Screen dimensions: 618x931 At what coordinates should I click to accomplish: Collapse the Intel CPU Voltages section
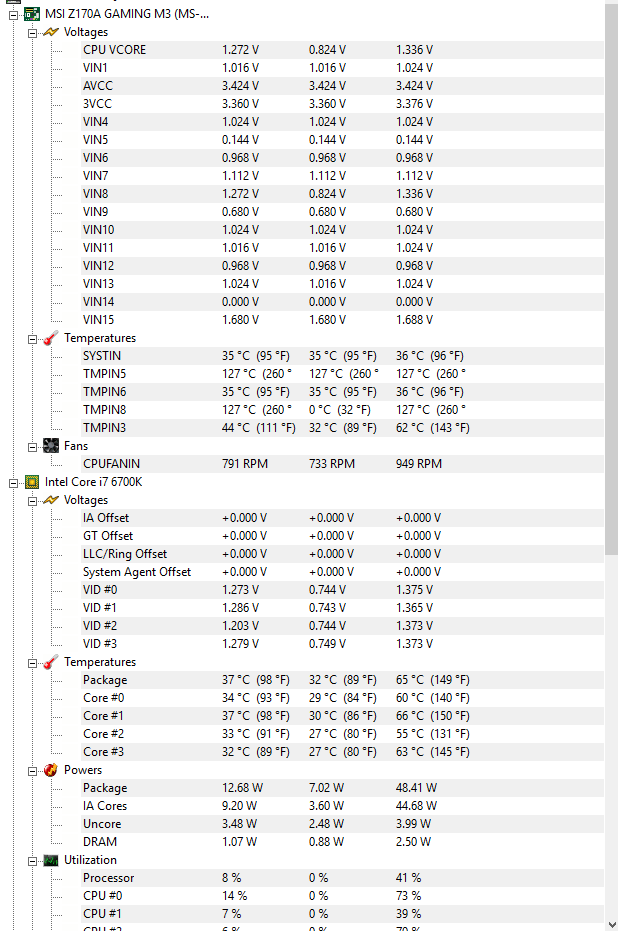click(x=32, y=501)
